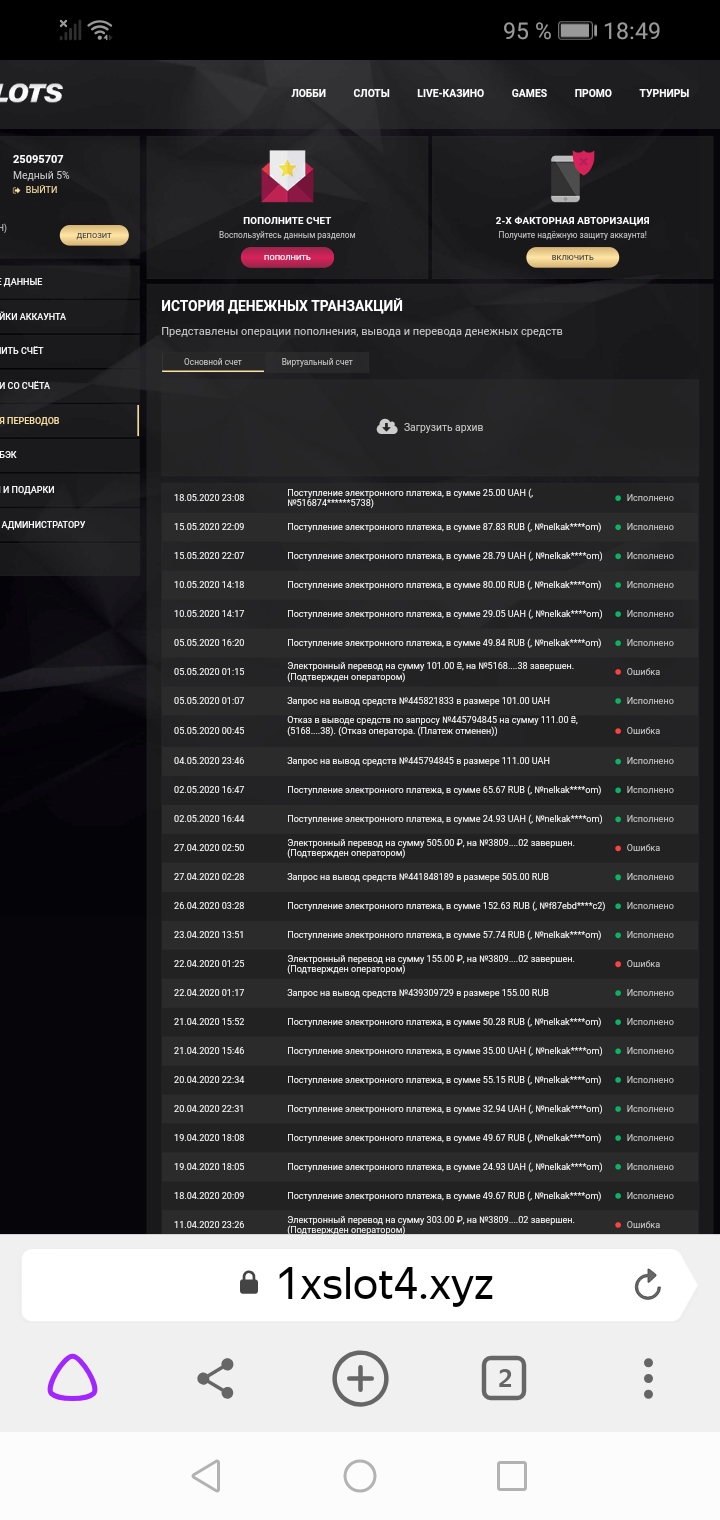Image resolution: width=720 pixels, height=1520 pixels.
Task: Select the Основной счет tab
Action: click(x=212, y=362)
